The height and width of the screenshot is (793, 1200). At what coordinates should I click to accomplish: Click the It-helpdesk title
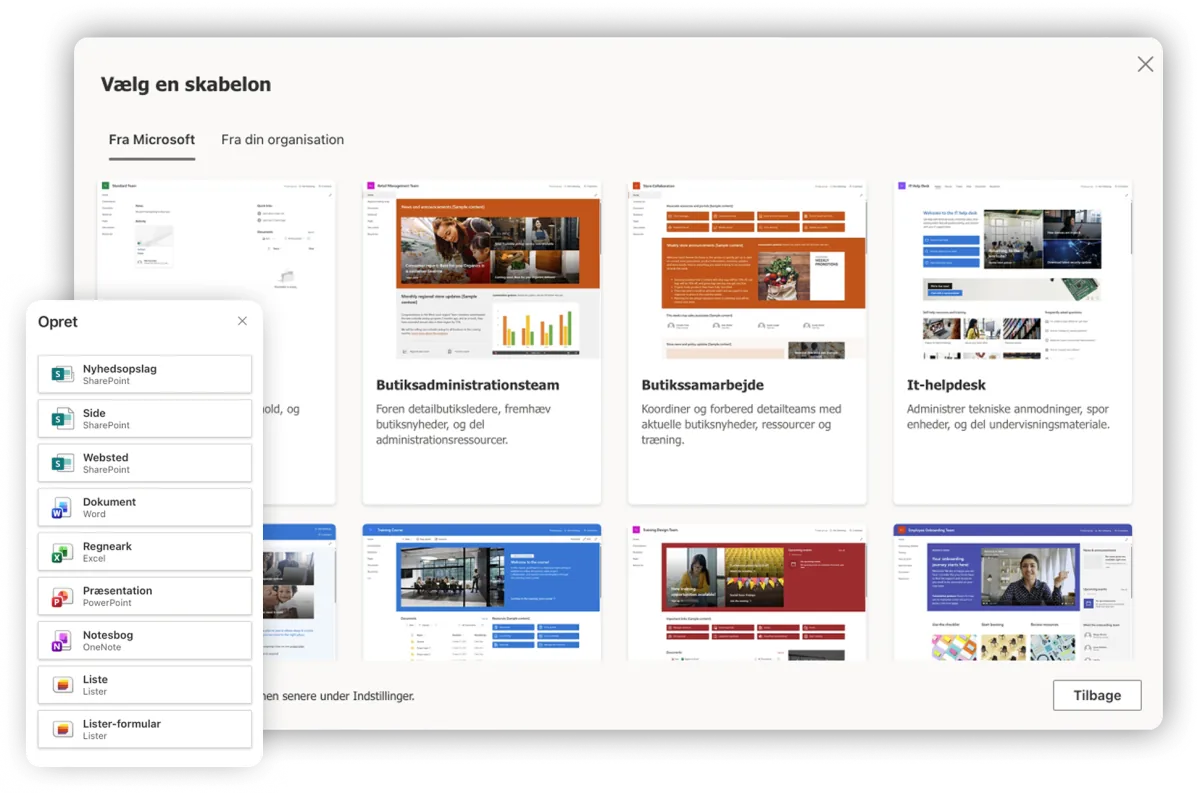(946, 385)
